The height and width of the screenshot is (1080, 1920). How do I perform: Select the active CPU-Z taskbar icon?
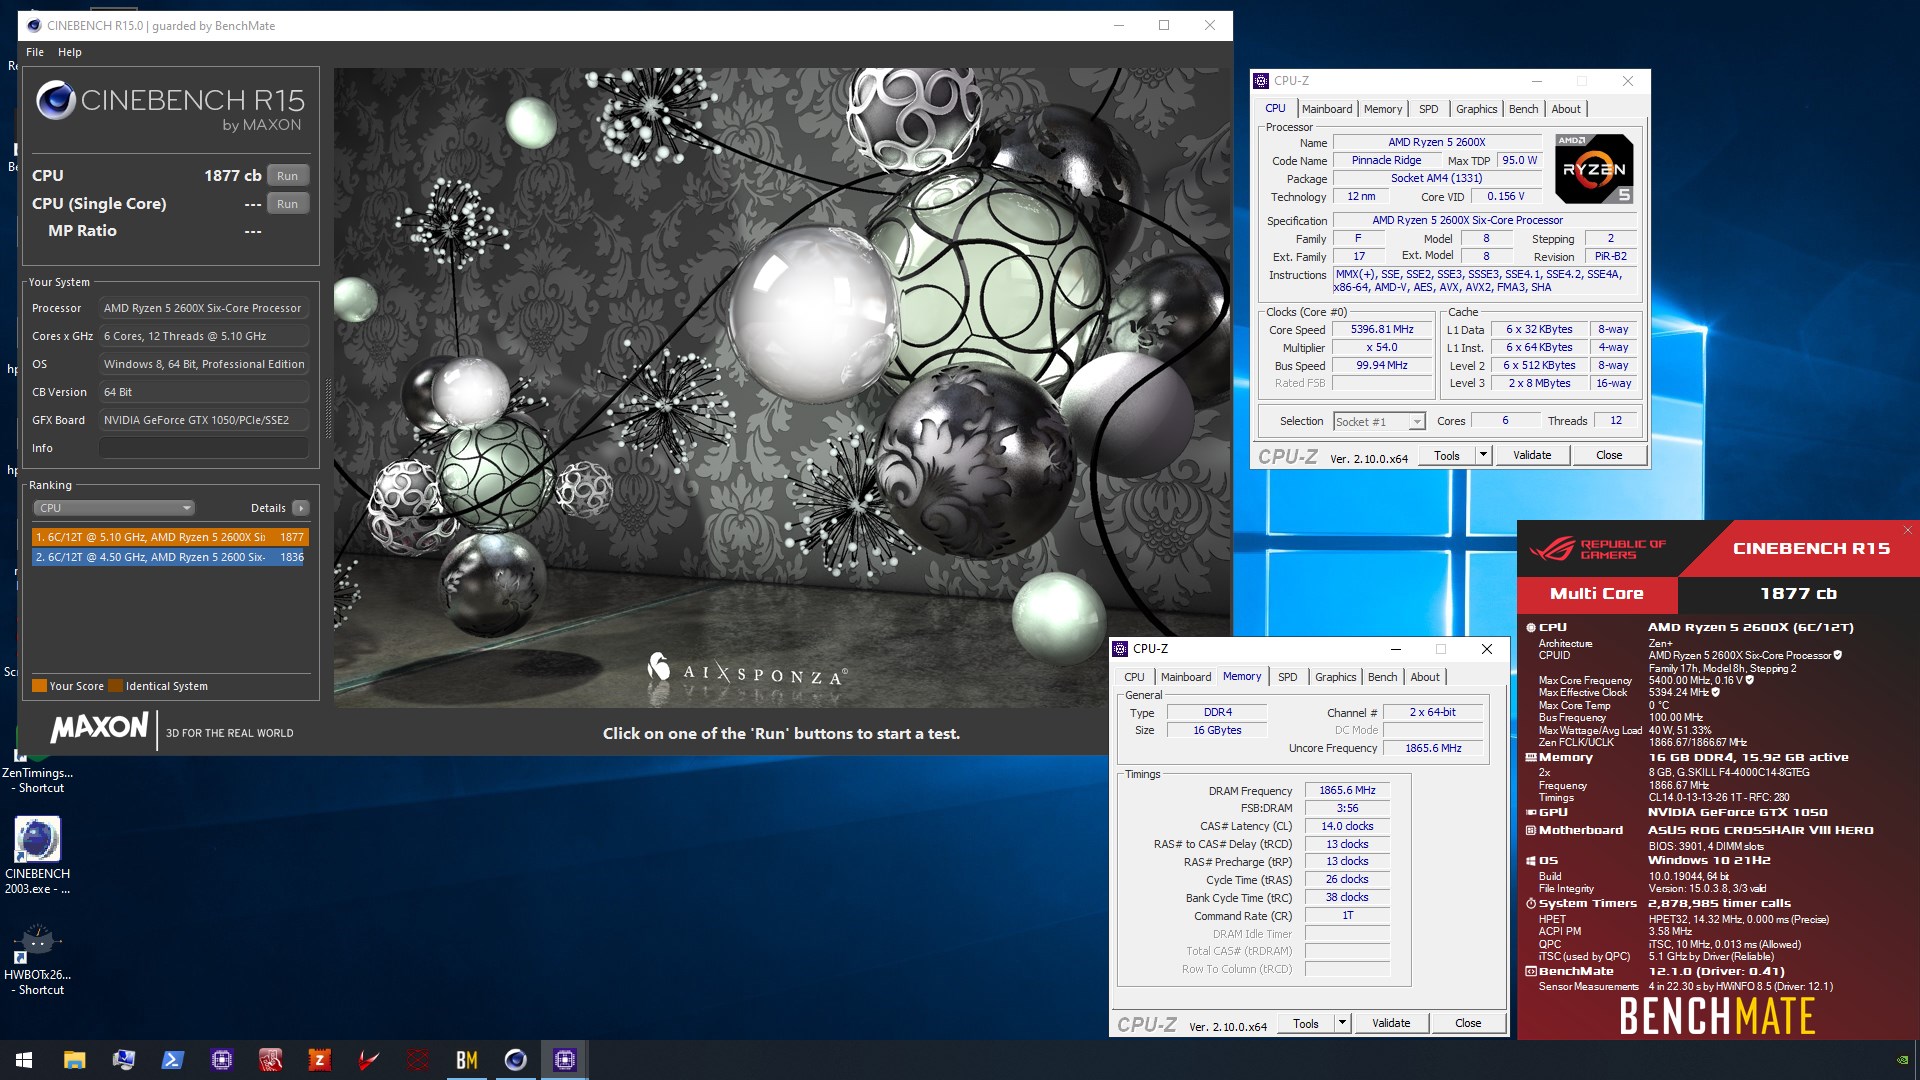pos(564,1060)
